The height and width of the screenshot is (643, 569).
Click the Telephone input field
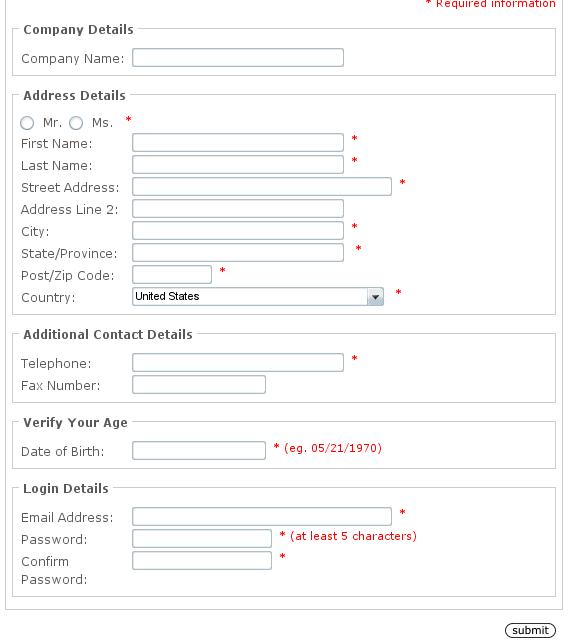coord(238,363)
